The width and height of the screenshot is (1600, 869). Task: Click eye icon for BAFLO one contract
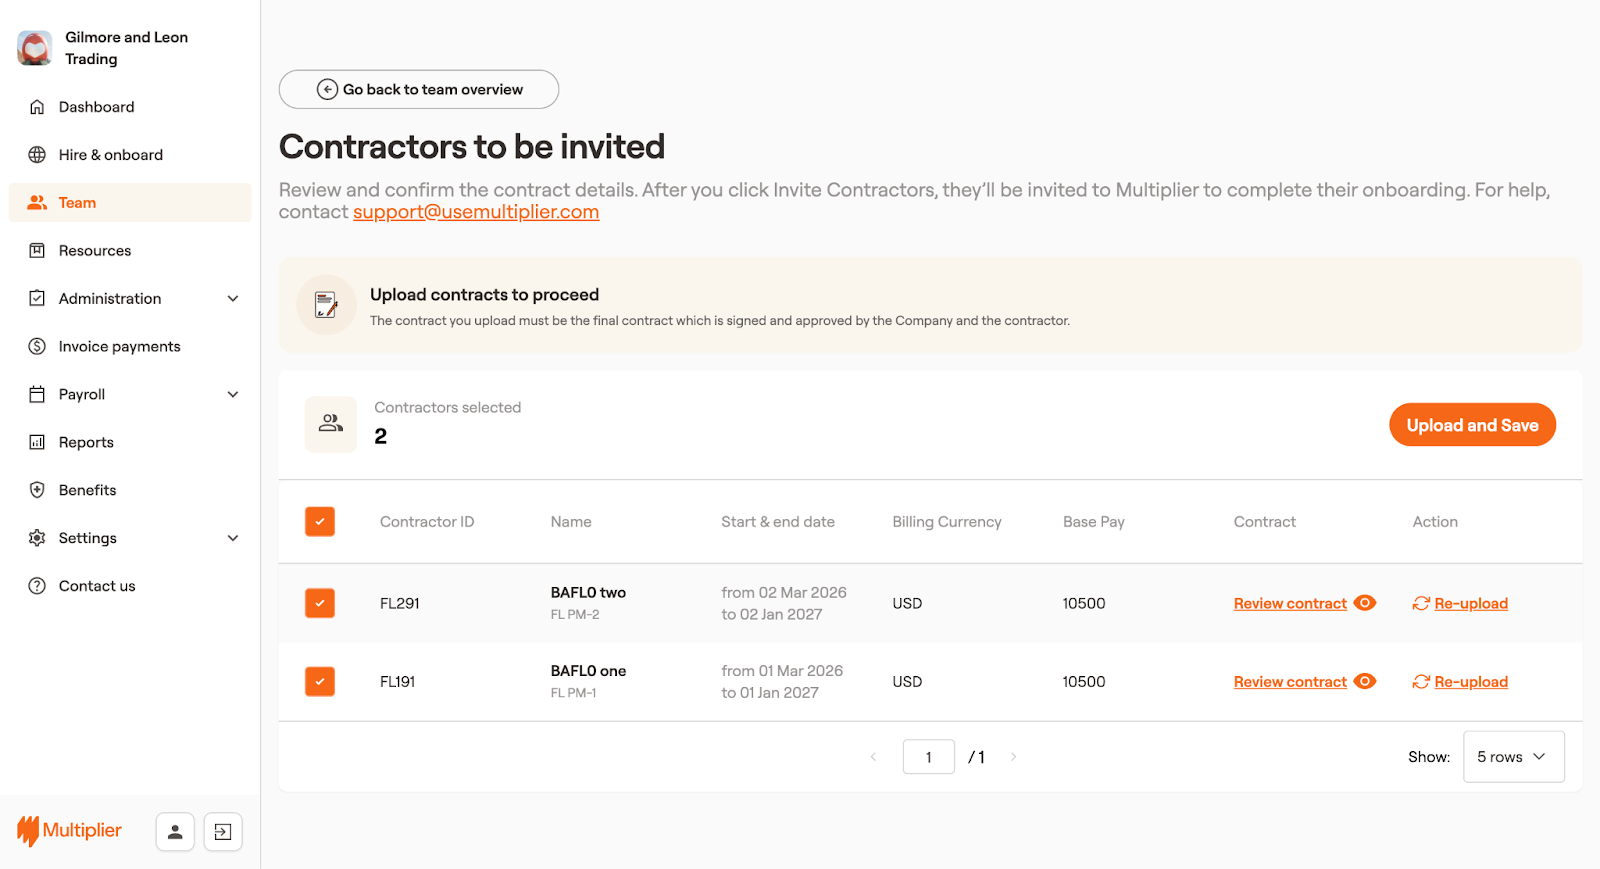tap(1365, 681)
